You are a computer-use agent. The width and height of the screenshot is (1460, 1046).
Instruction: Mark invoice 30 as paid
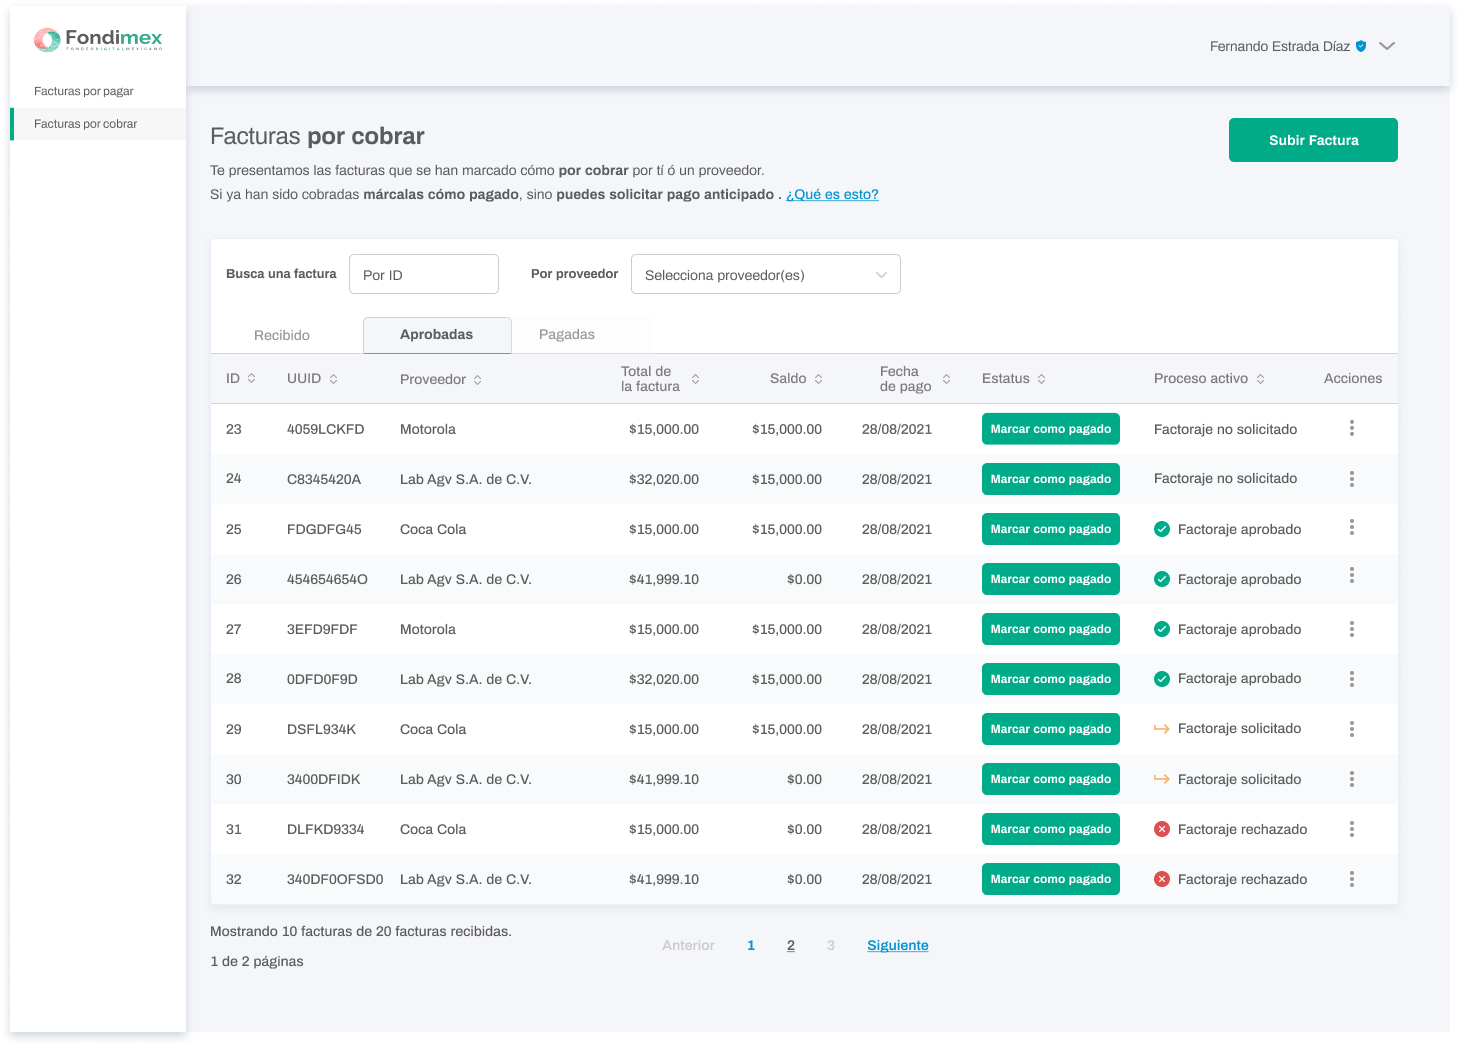pos(1051,779)
